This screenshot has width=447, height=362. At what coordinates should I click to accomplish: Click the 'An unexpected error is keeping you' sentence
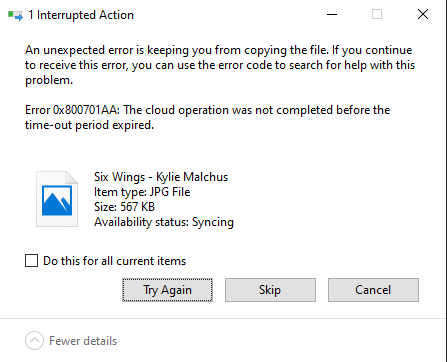click(x=118, y=50)
